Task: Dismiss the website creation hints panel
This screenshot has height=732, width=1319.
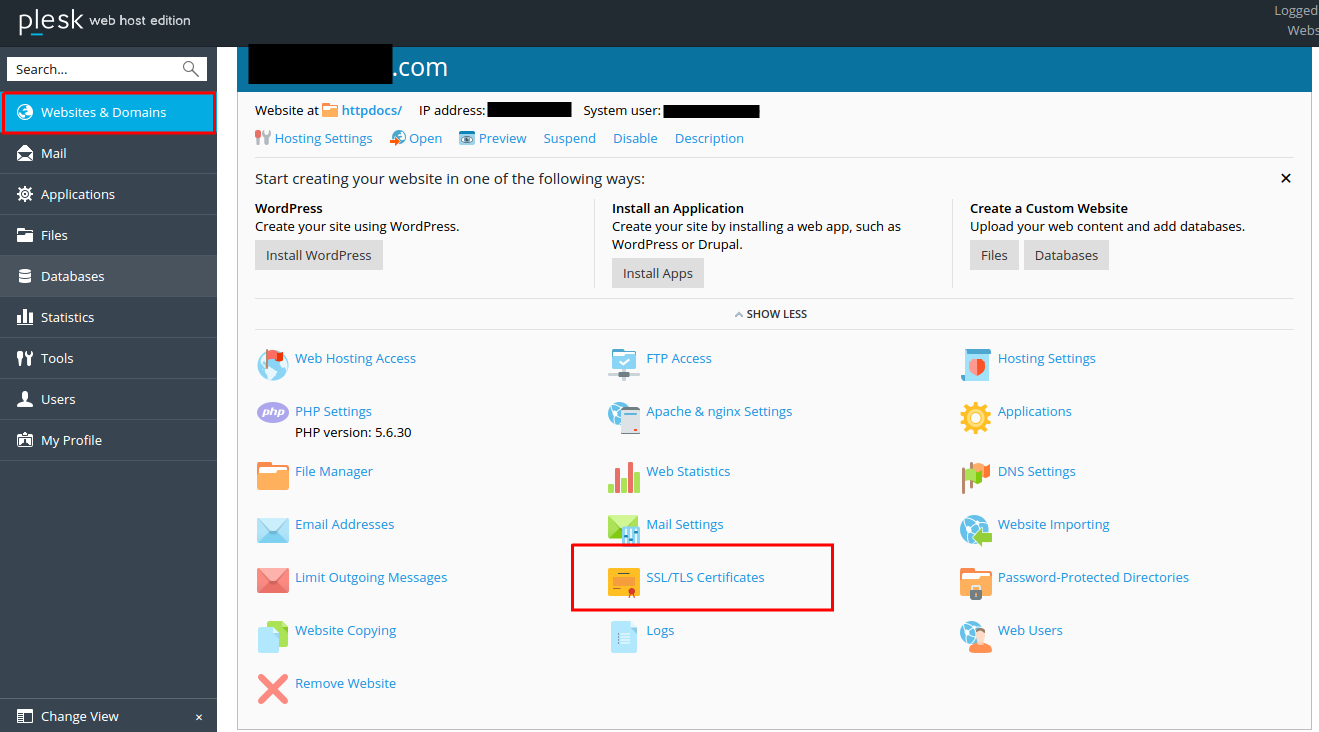Action: 1286,178
